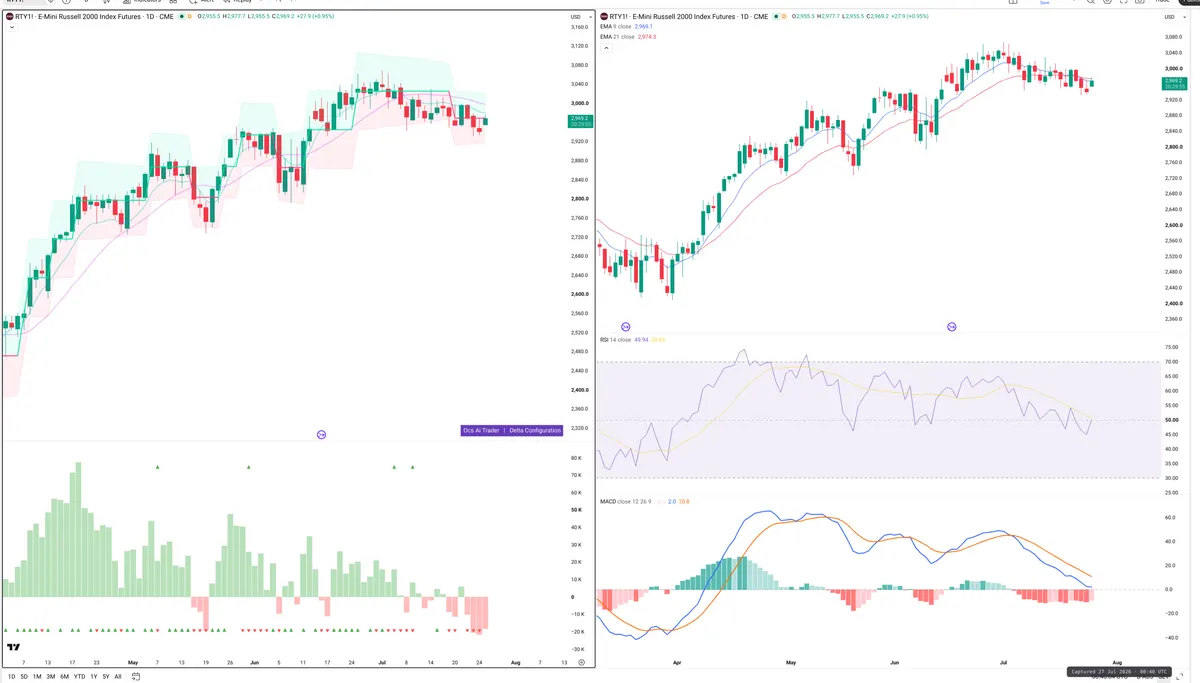The width and height of the screenshot is (1200, 683).
Task: Click the Jul label on left time axis
Action: click(382, 662)
